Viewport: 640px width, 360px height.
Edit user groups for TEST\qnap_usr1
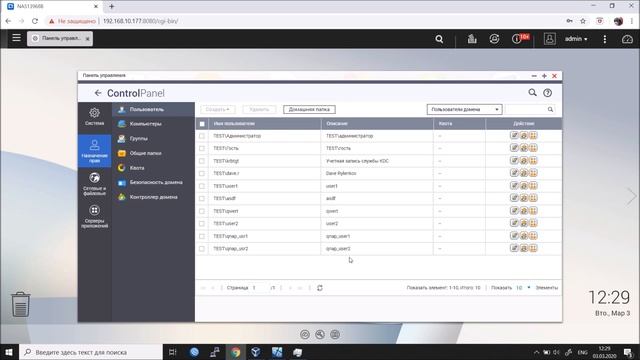click(524, 236)
